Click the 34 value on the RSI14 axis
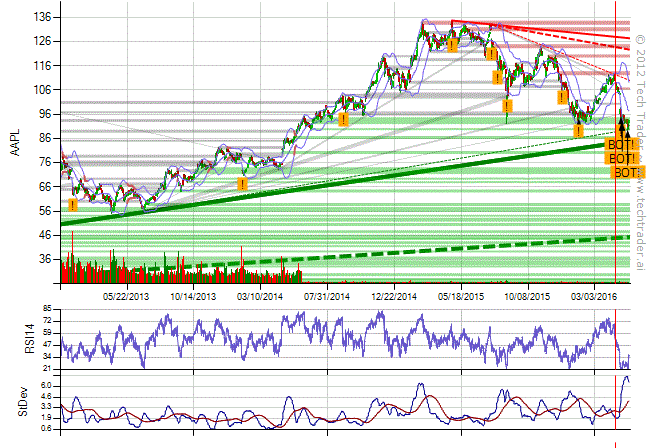This screenshot has height=448, width=657. [x=47, y=357]
